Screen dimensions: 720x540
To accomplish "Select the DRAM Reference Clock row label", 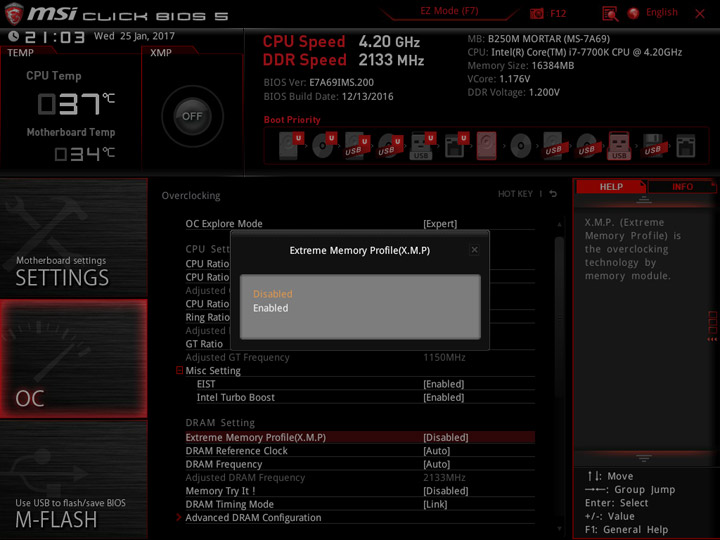I will coord(236,451).
